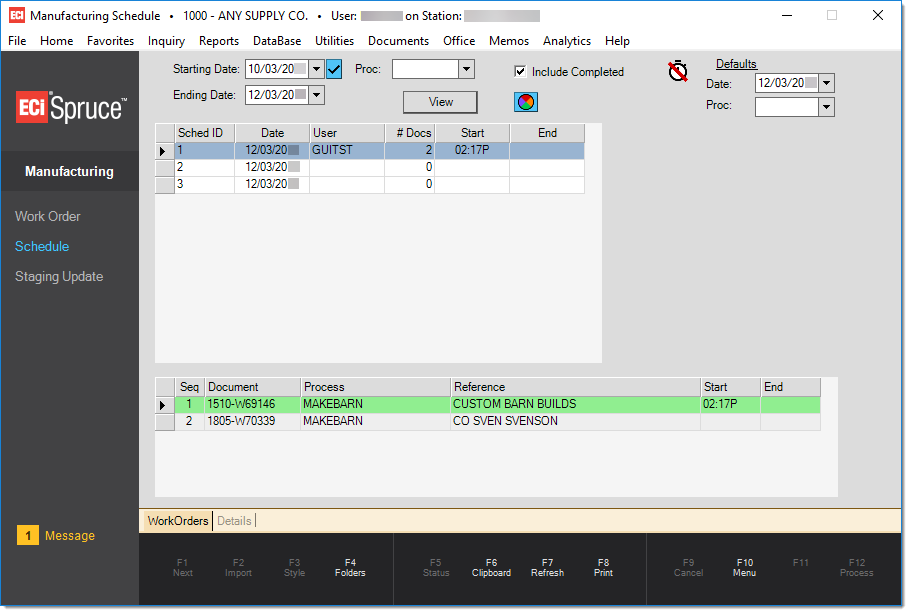Image resolution: width=909 pixels, height=613 pixels.
Task: Click the F2 Import function key
Action: 238,567
